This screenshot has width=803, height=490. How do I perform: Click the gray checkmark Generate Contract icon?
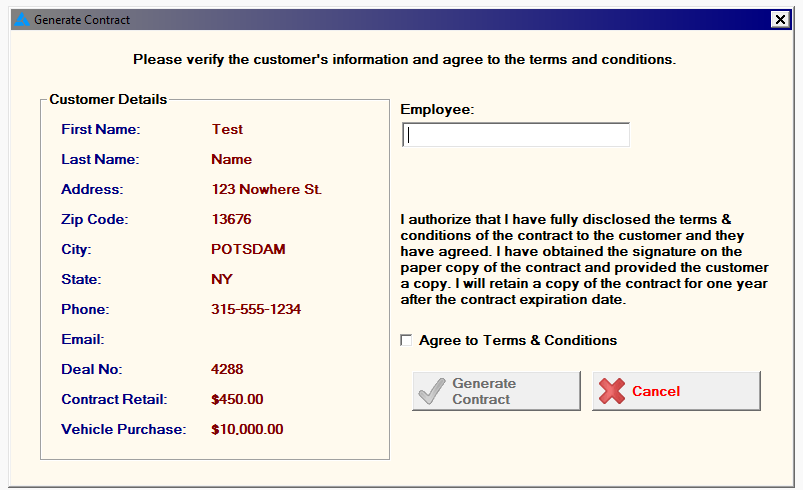tap(432, 392)
